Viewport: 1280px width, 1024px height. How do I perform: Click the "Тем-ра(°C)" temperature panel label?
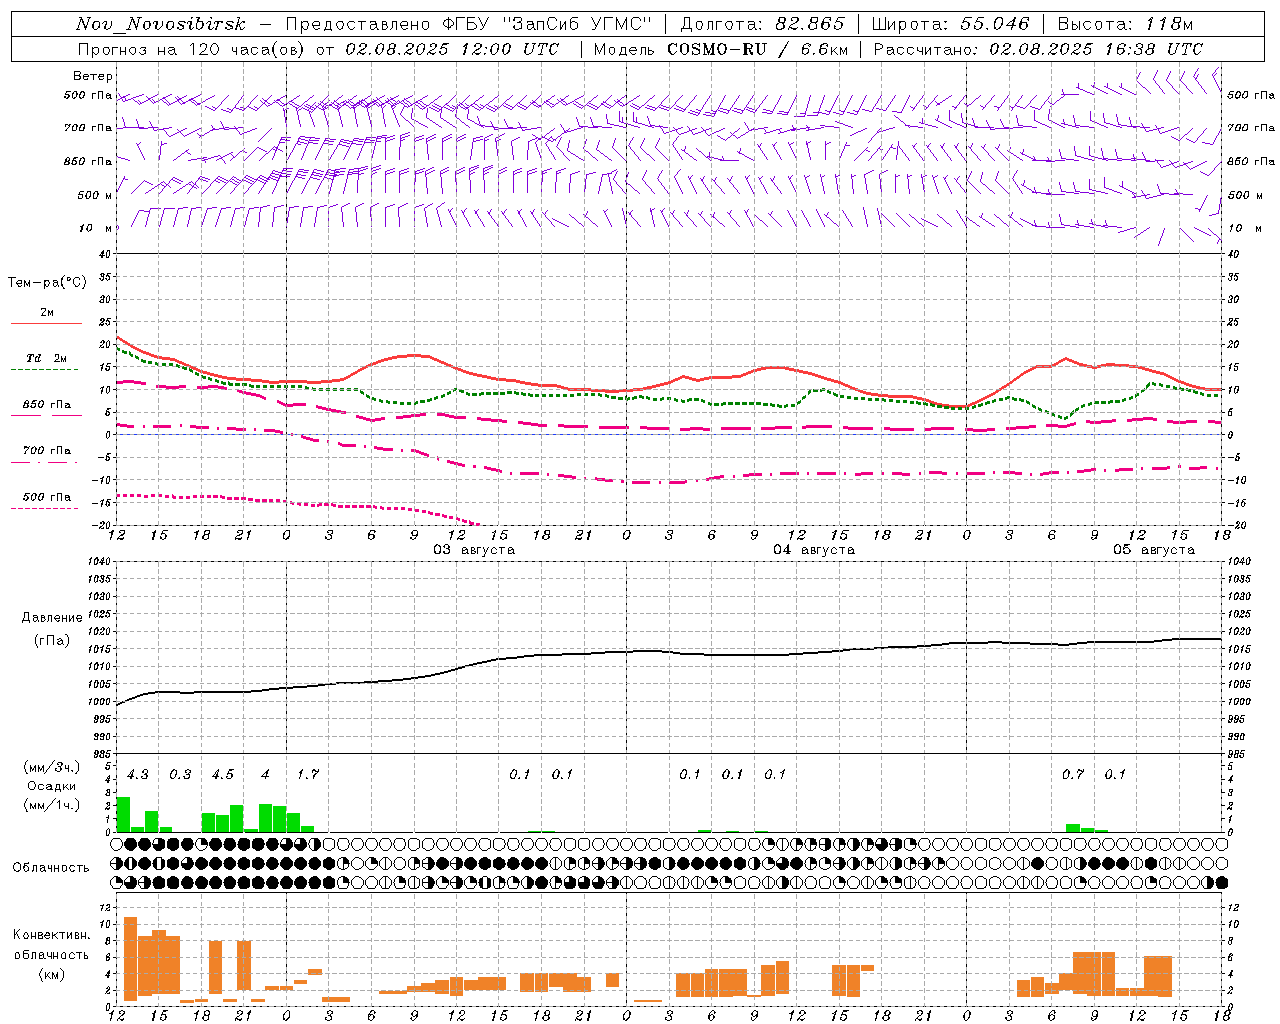click(47, 283)
